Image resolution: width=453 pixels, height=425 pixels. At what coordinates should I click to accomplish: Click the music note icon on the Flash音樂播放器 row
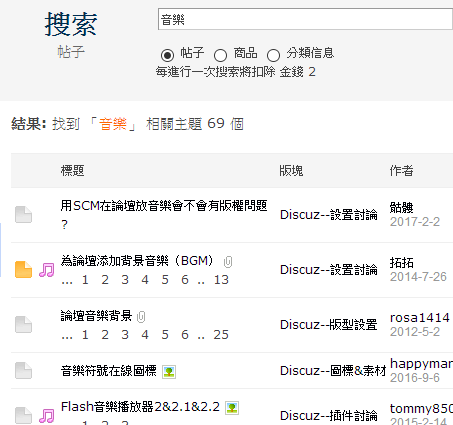[x=47, y=416]
